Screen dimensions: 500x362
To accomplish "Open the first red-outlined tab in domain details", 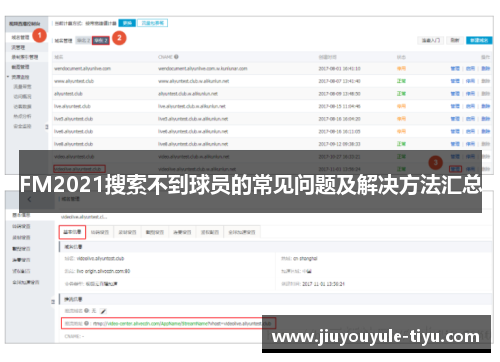I will (x=72, y=232).
